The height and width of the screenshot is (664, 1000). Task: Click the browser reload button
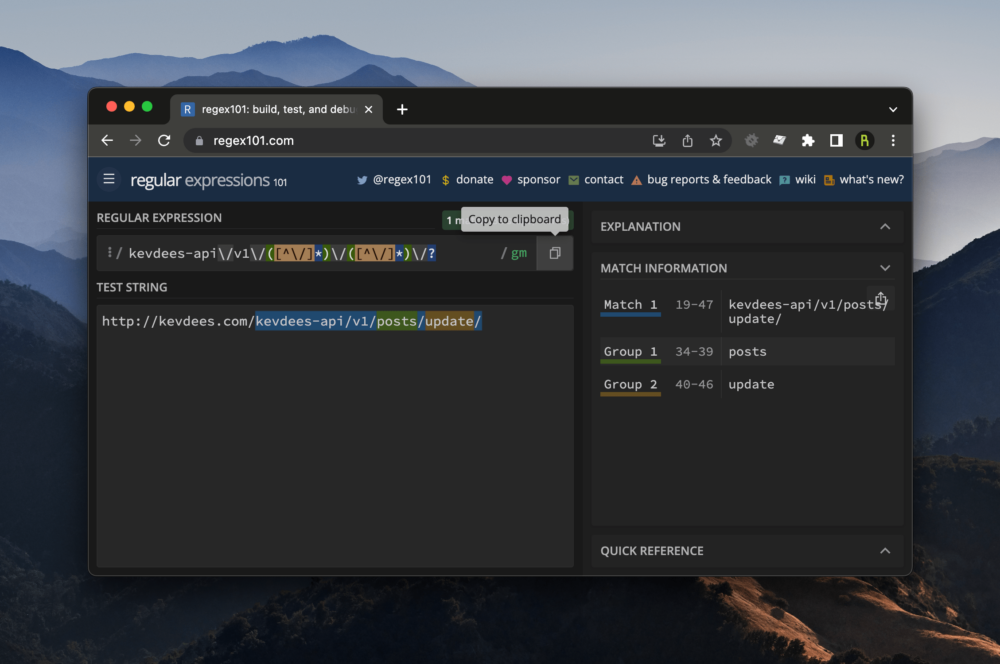pyautogui.click(x=164, y=141)
